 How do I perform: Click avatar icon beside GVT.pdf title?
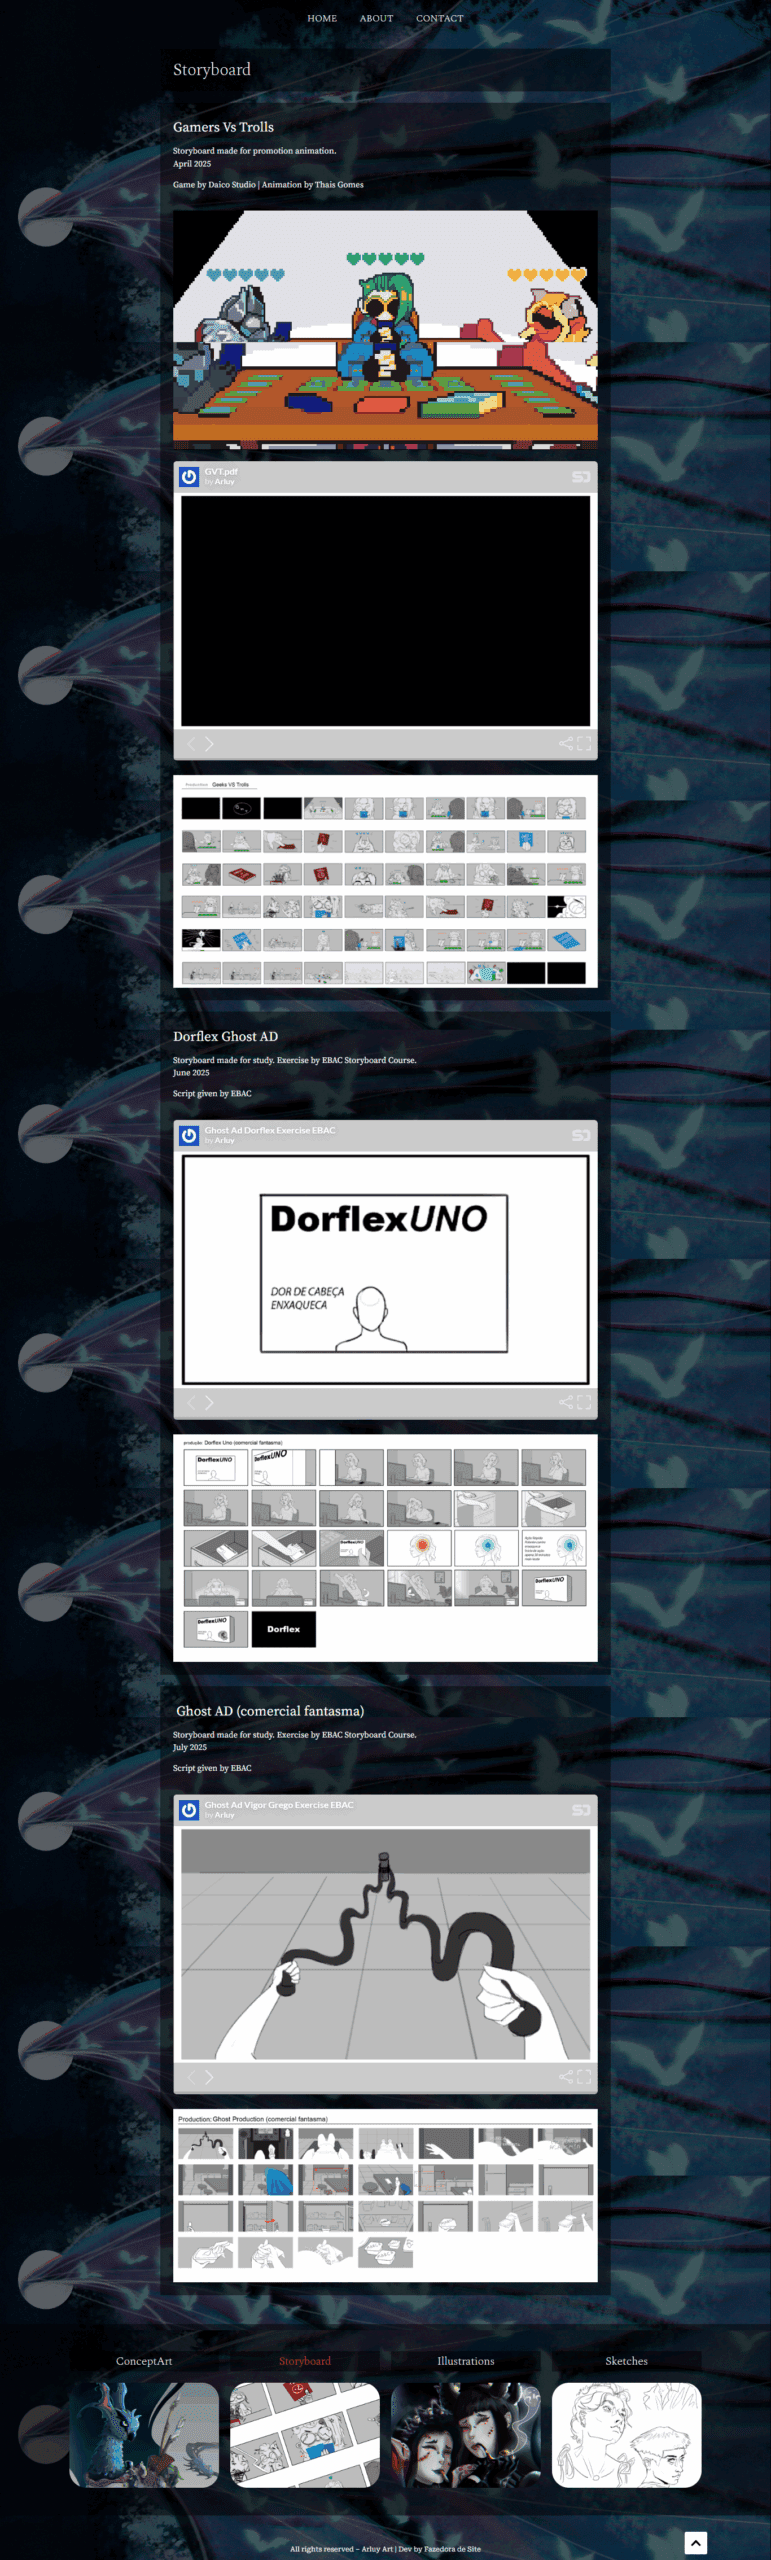pyautogui.click(x=189, y=477)
